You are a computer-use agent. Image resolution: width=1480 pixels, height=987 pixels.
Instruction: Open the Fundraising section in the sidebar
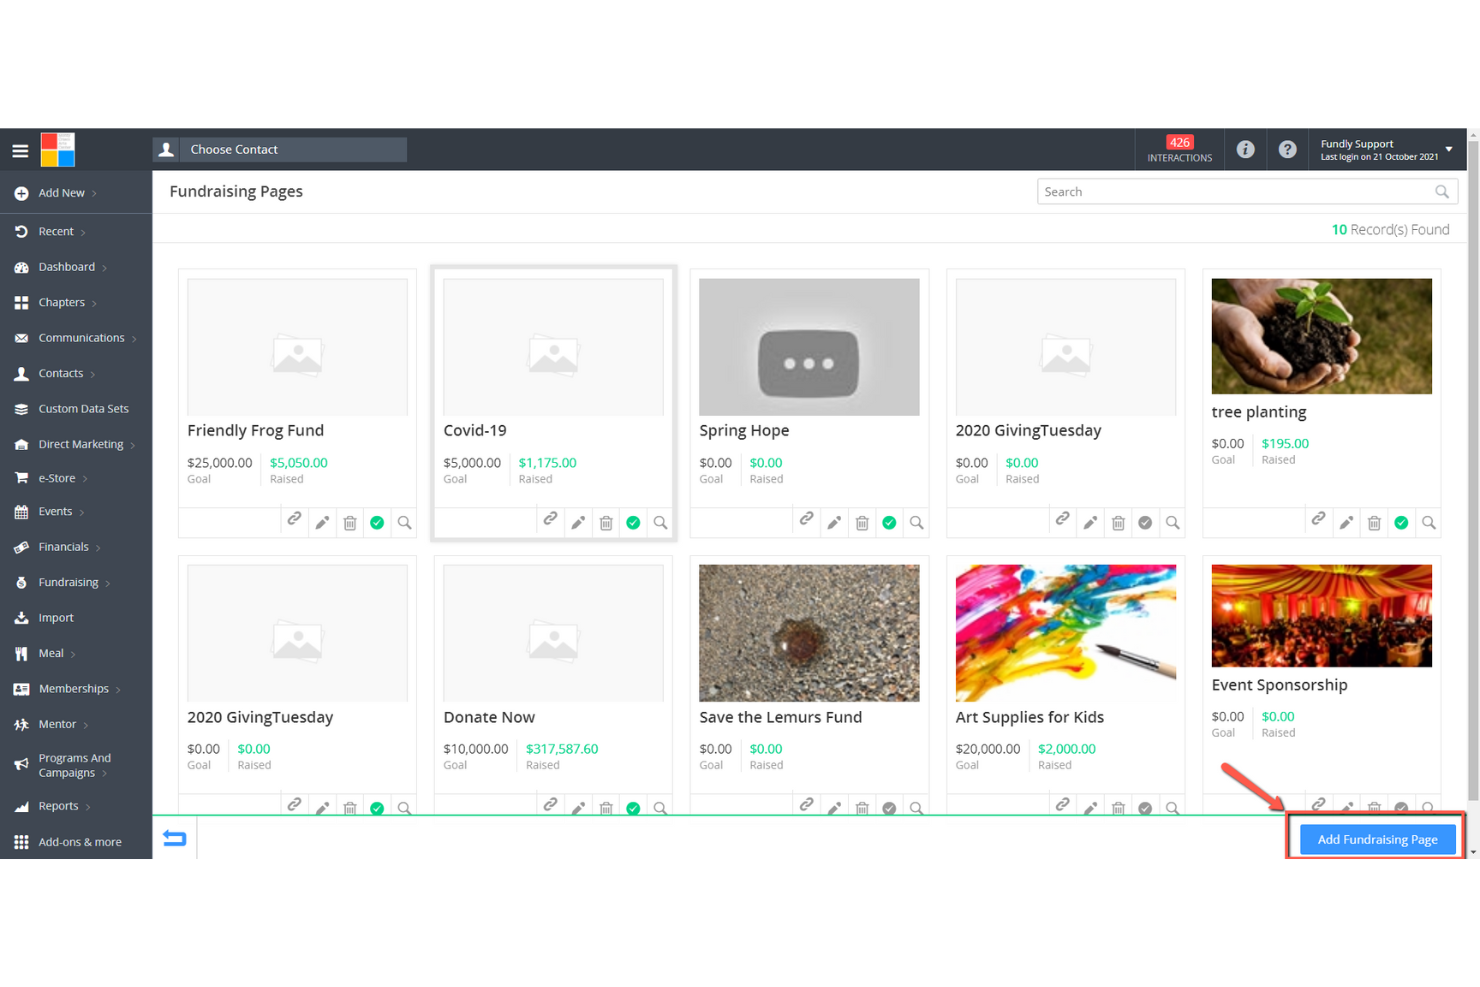[68, 582]
